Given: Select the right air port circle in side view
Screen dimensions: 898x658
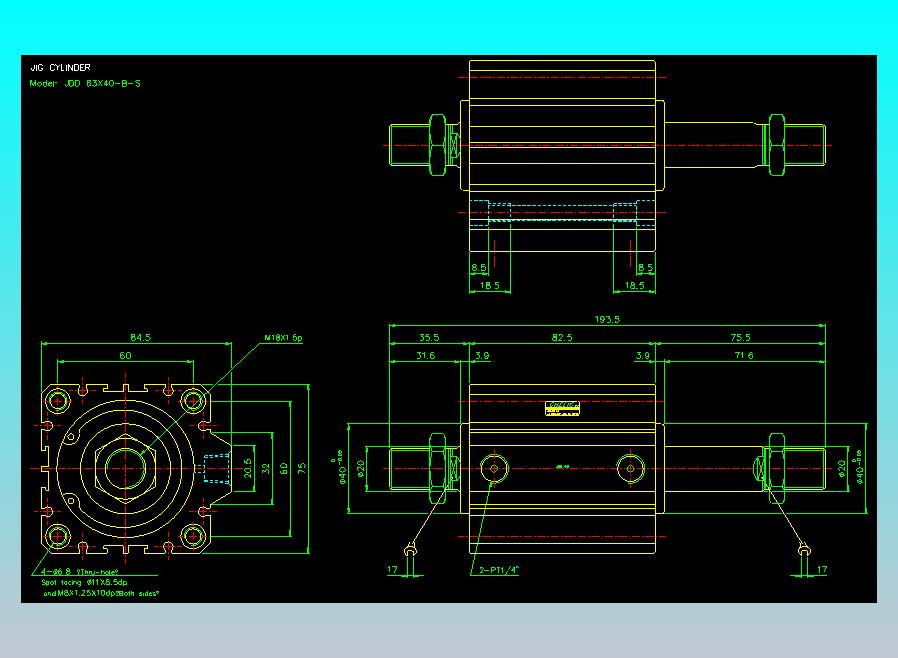Looking at the screenshot, I should point(631,468).
